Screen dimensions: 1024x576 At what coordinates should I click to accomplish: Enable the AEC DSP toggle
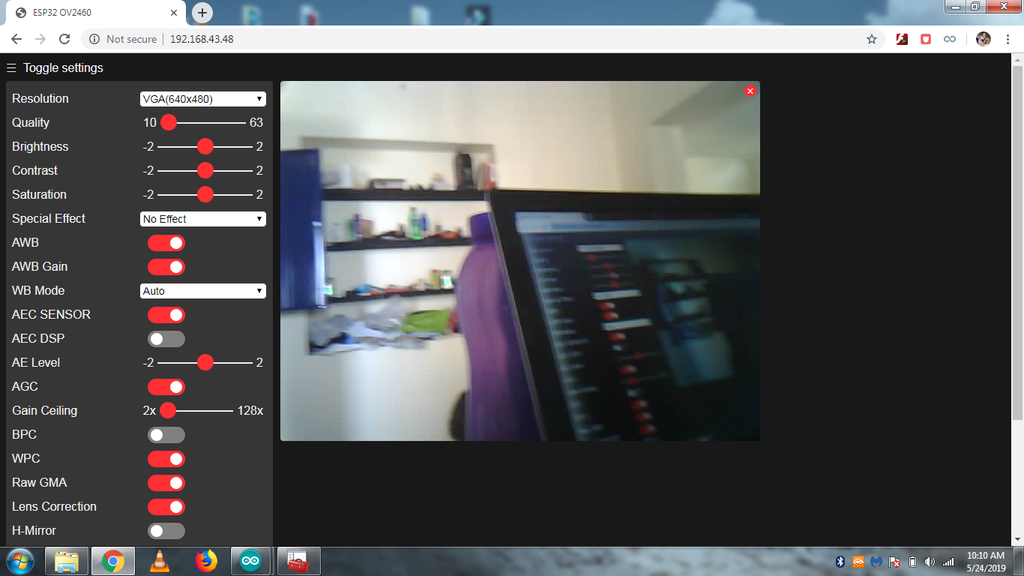click(166, 338)
